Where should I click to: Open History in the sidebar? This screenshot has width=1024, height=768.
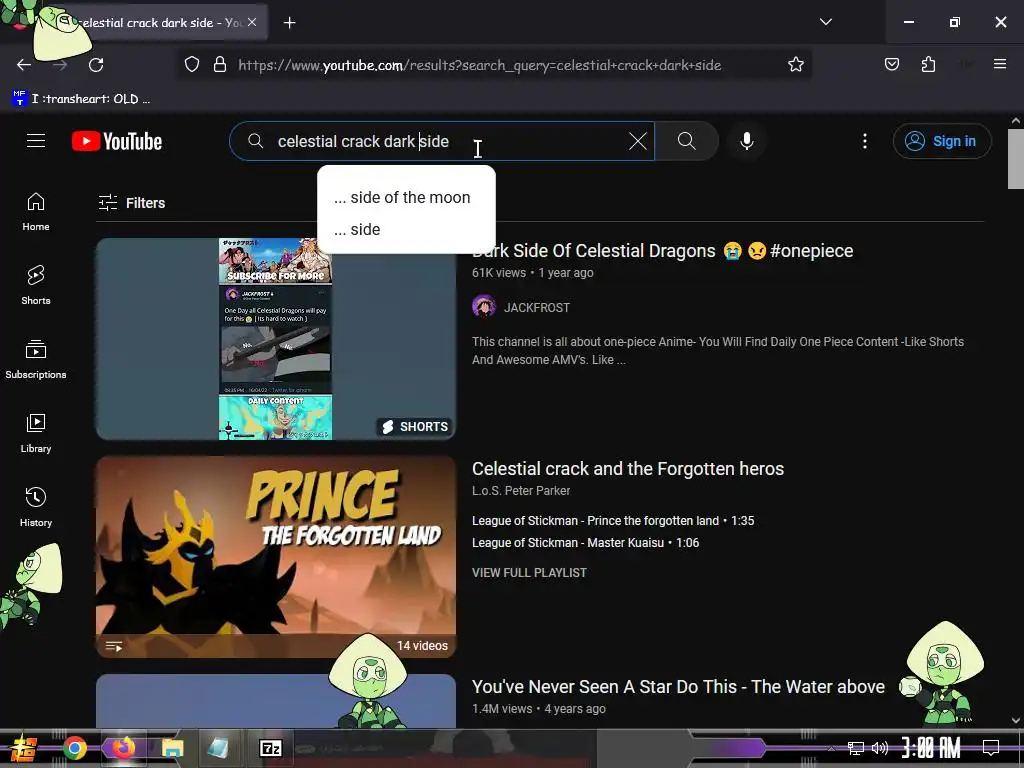pos(36,507)
